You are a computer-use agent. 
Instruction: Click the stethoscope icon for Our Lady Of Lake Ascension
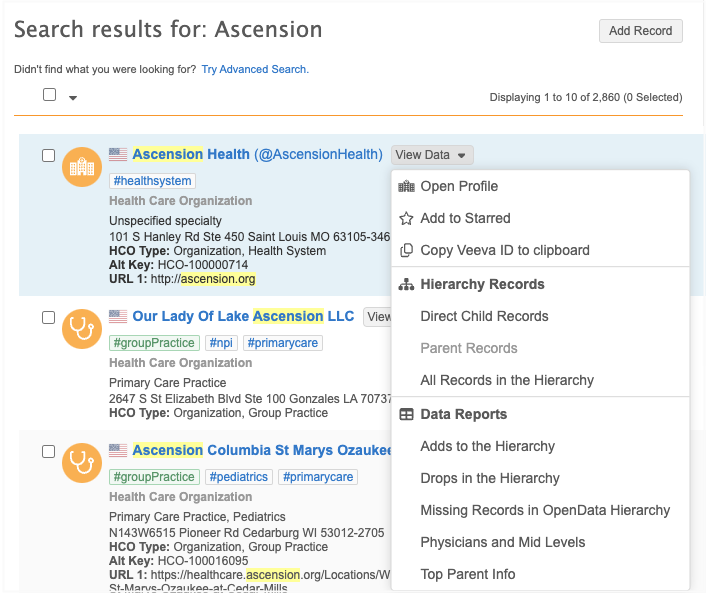[82, 329]
